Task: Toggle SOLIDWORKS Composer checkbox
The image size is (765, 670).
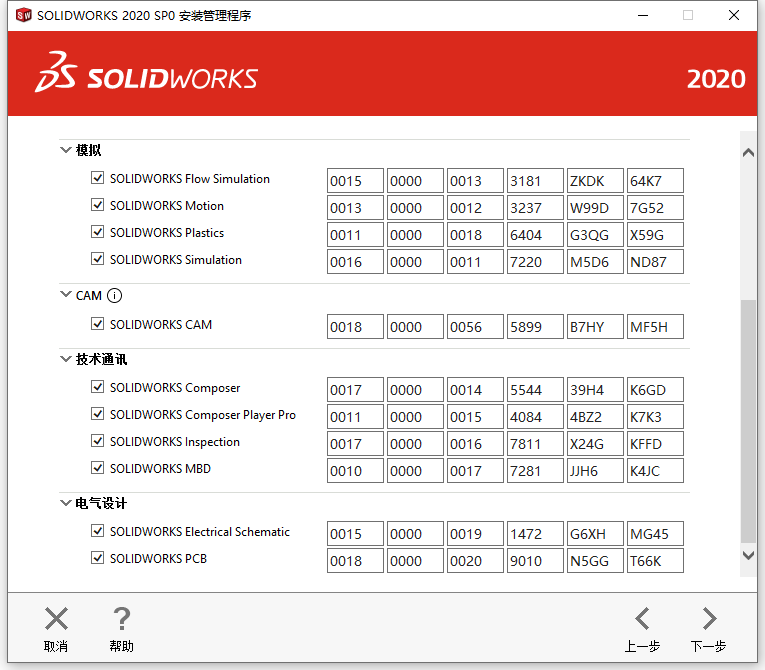Action: (x=98, y=386)
